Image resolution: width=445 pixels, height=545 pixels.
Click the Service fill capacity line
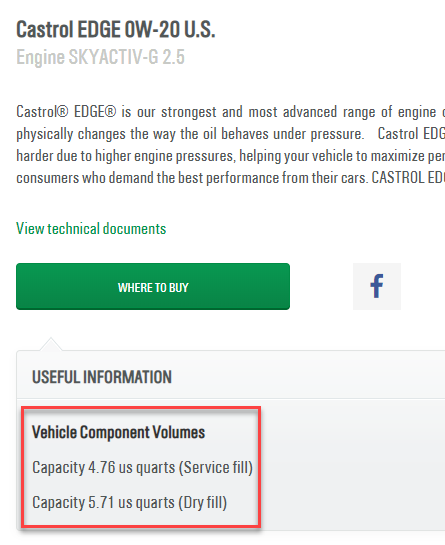[x=143, y=467]
